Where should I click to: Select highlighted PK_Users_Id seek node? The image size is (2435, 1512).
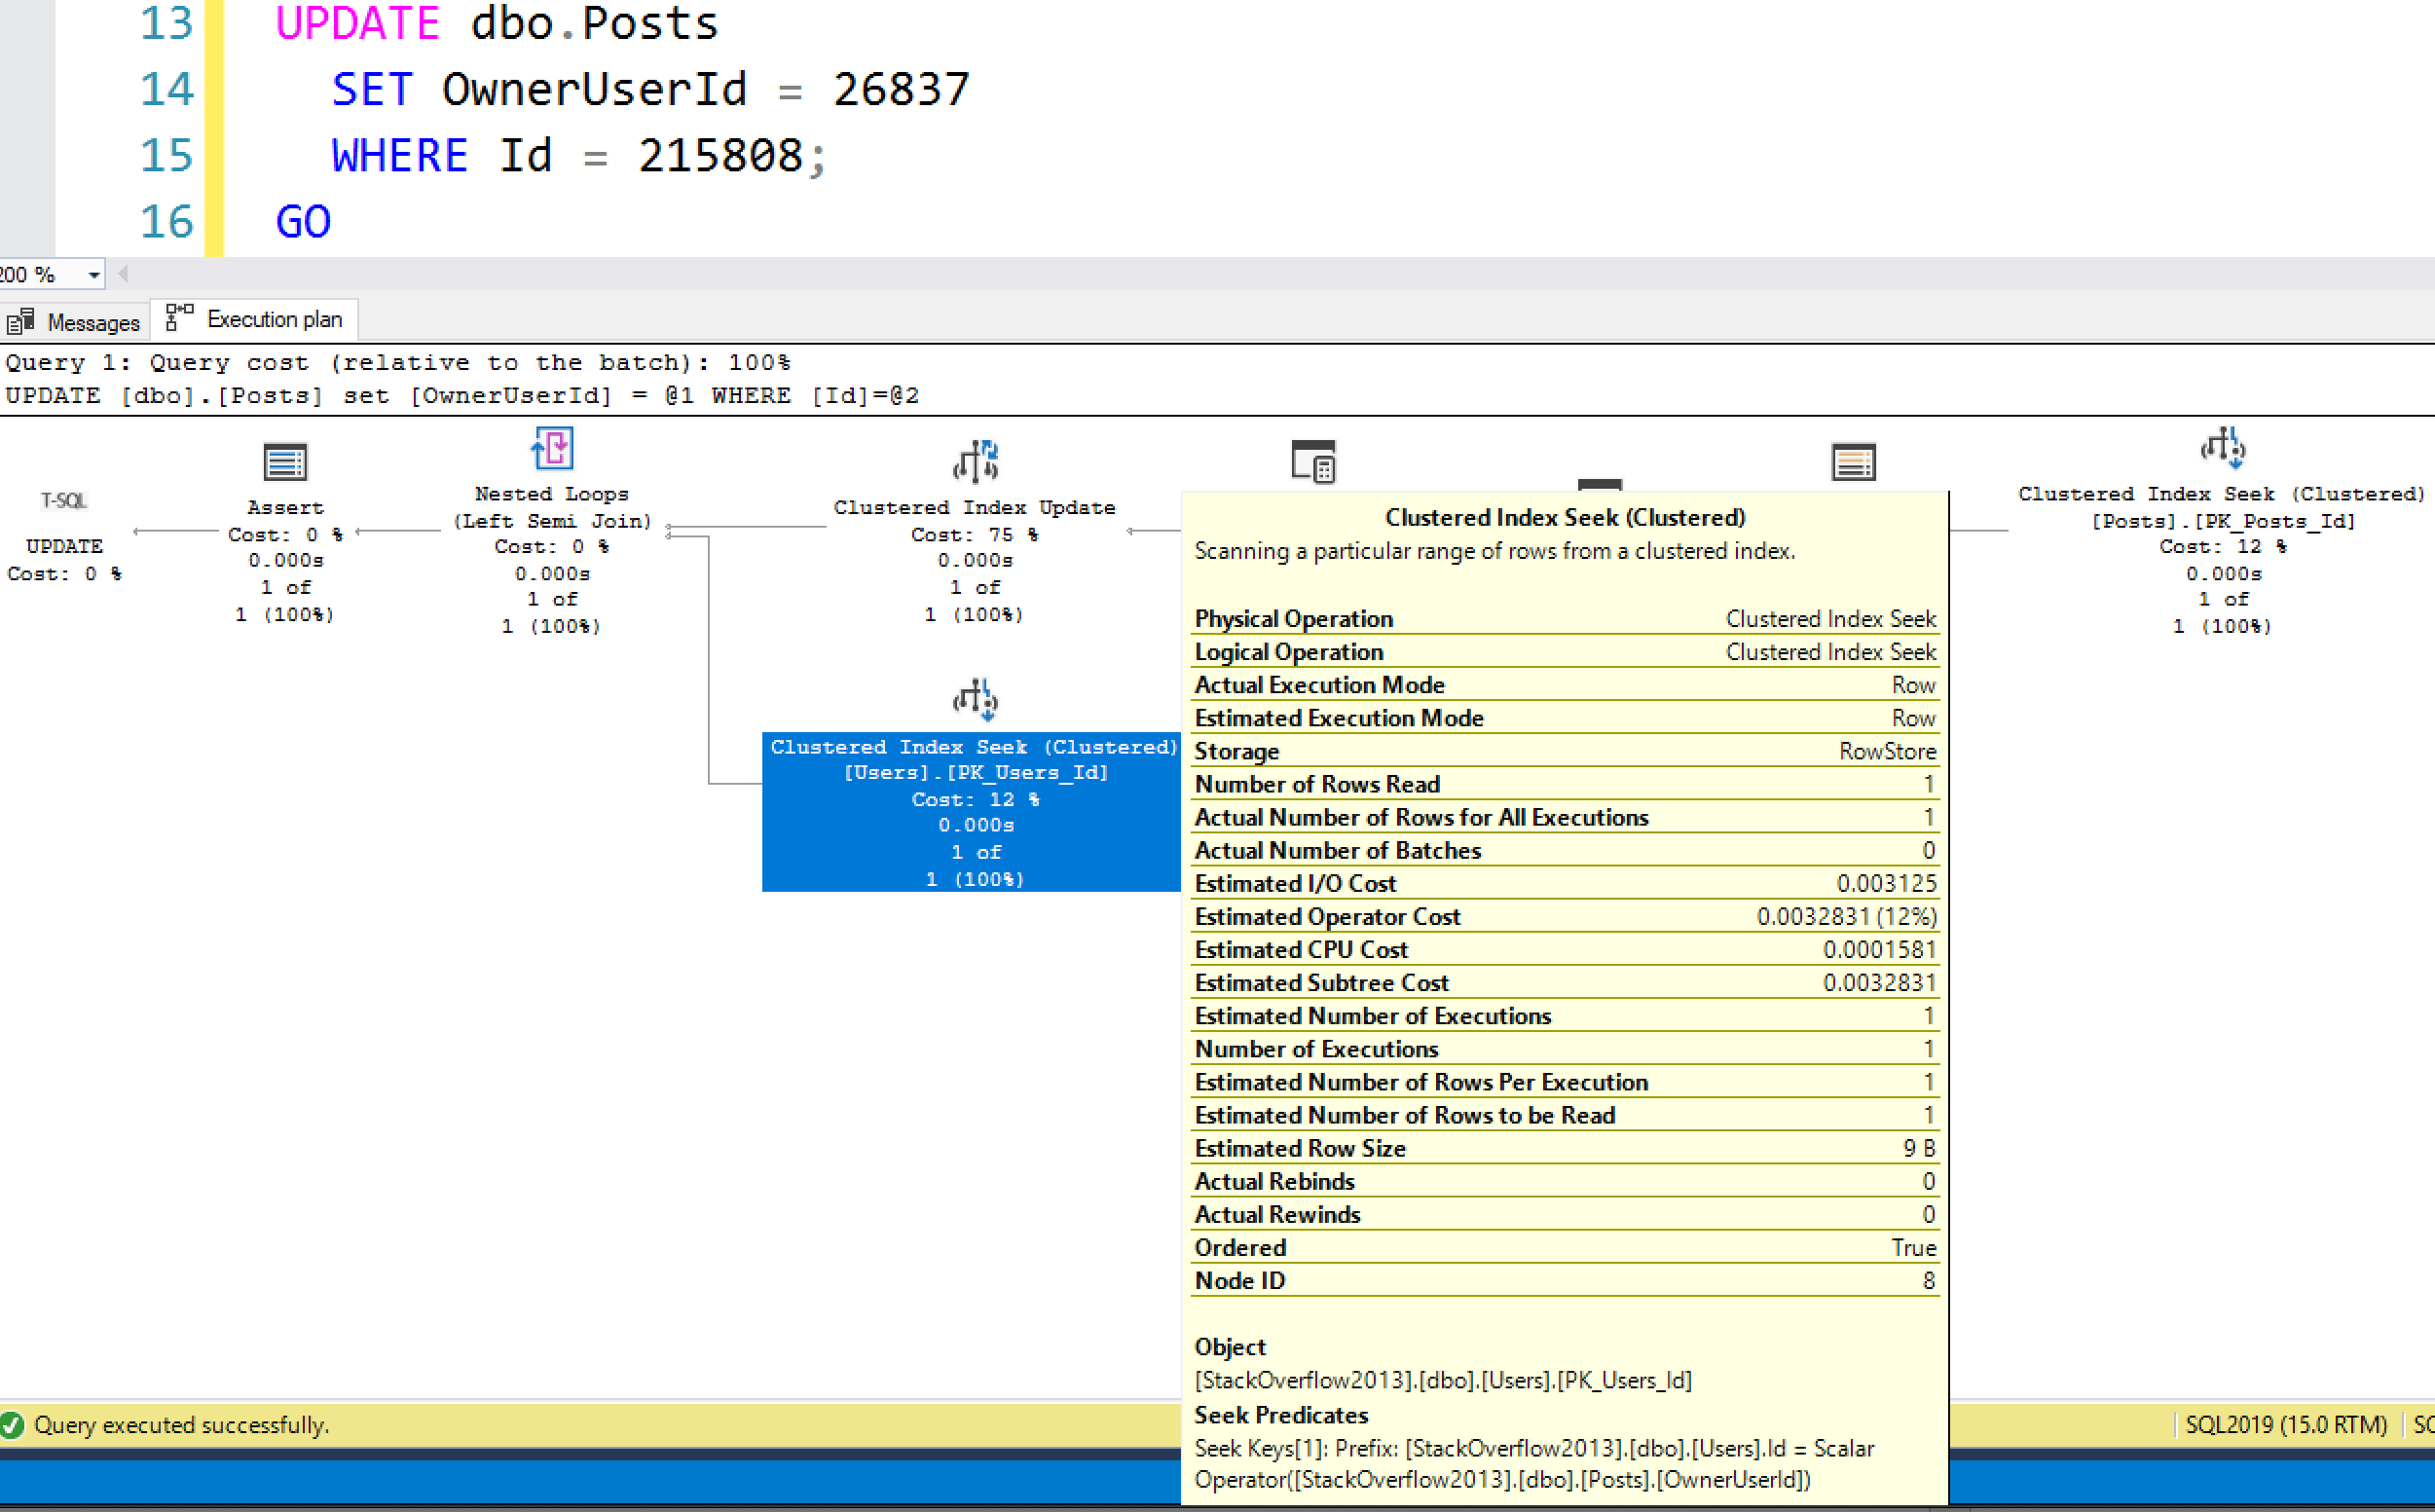point(974,812)
